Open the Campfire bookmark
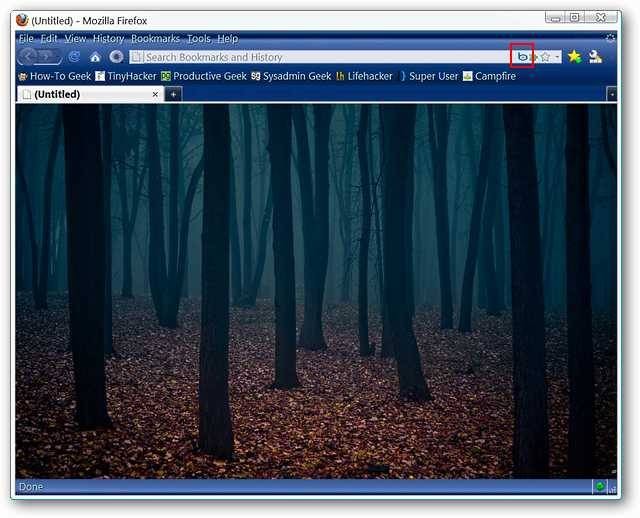 [489, 76]
